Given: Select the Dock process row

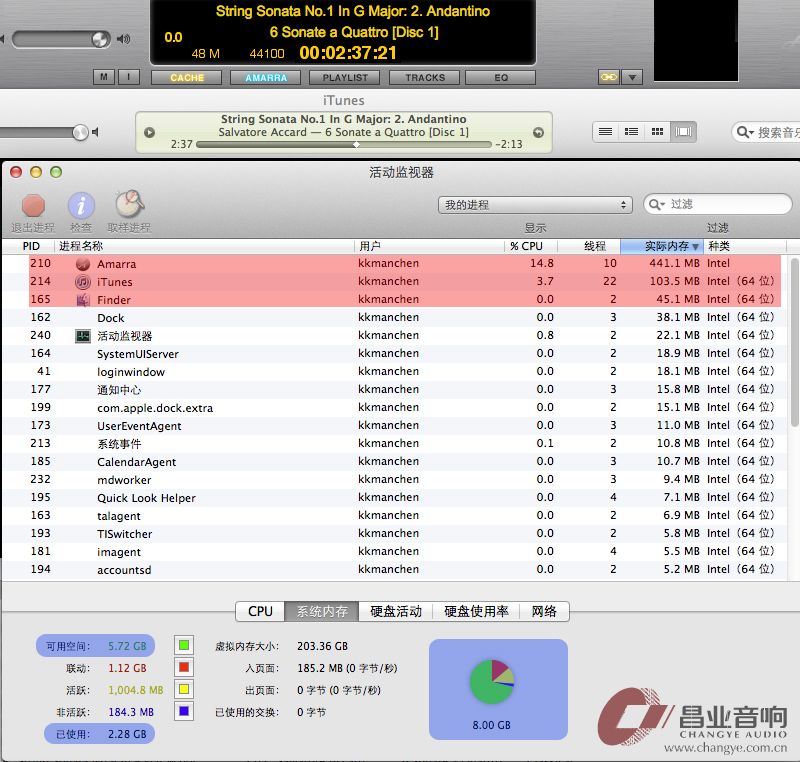Looking at the screenshot, I should pos(395,318).
